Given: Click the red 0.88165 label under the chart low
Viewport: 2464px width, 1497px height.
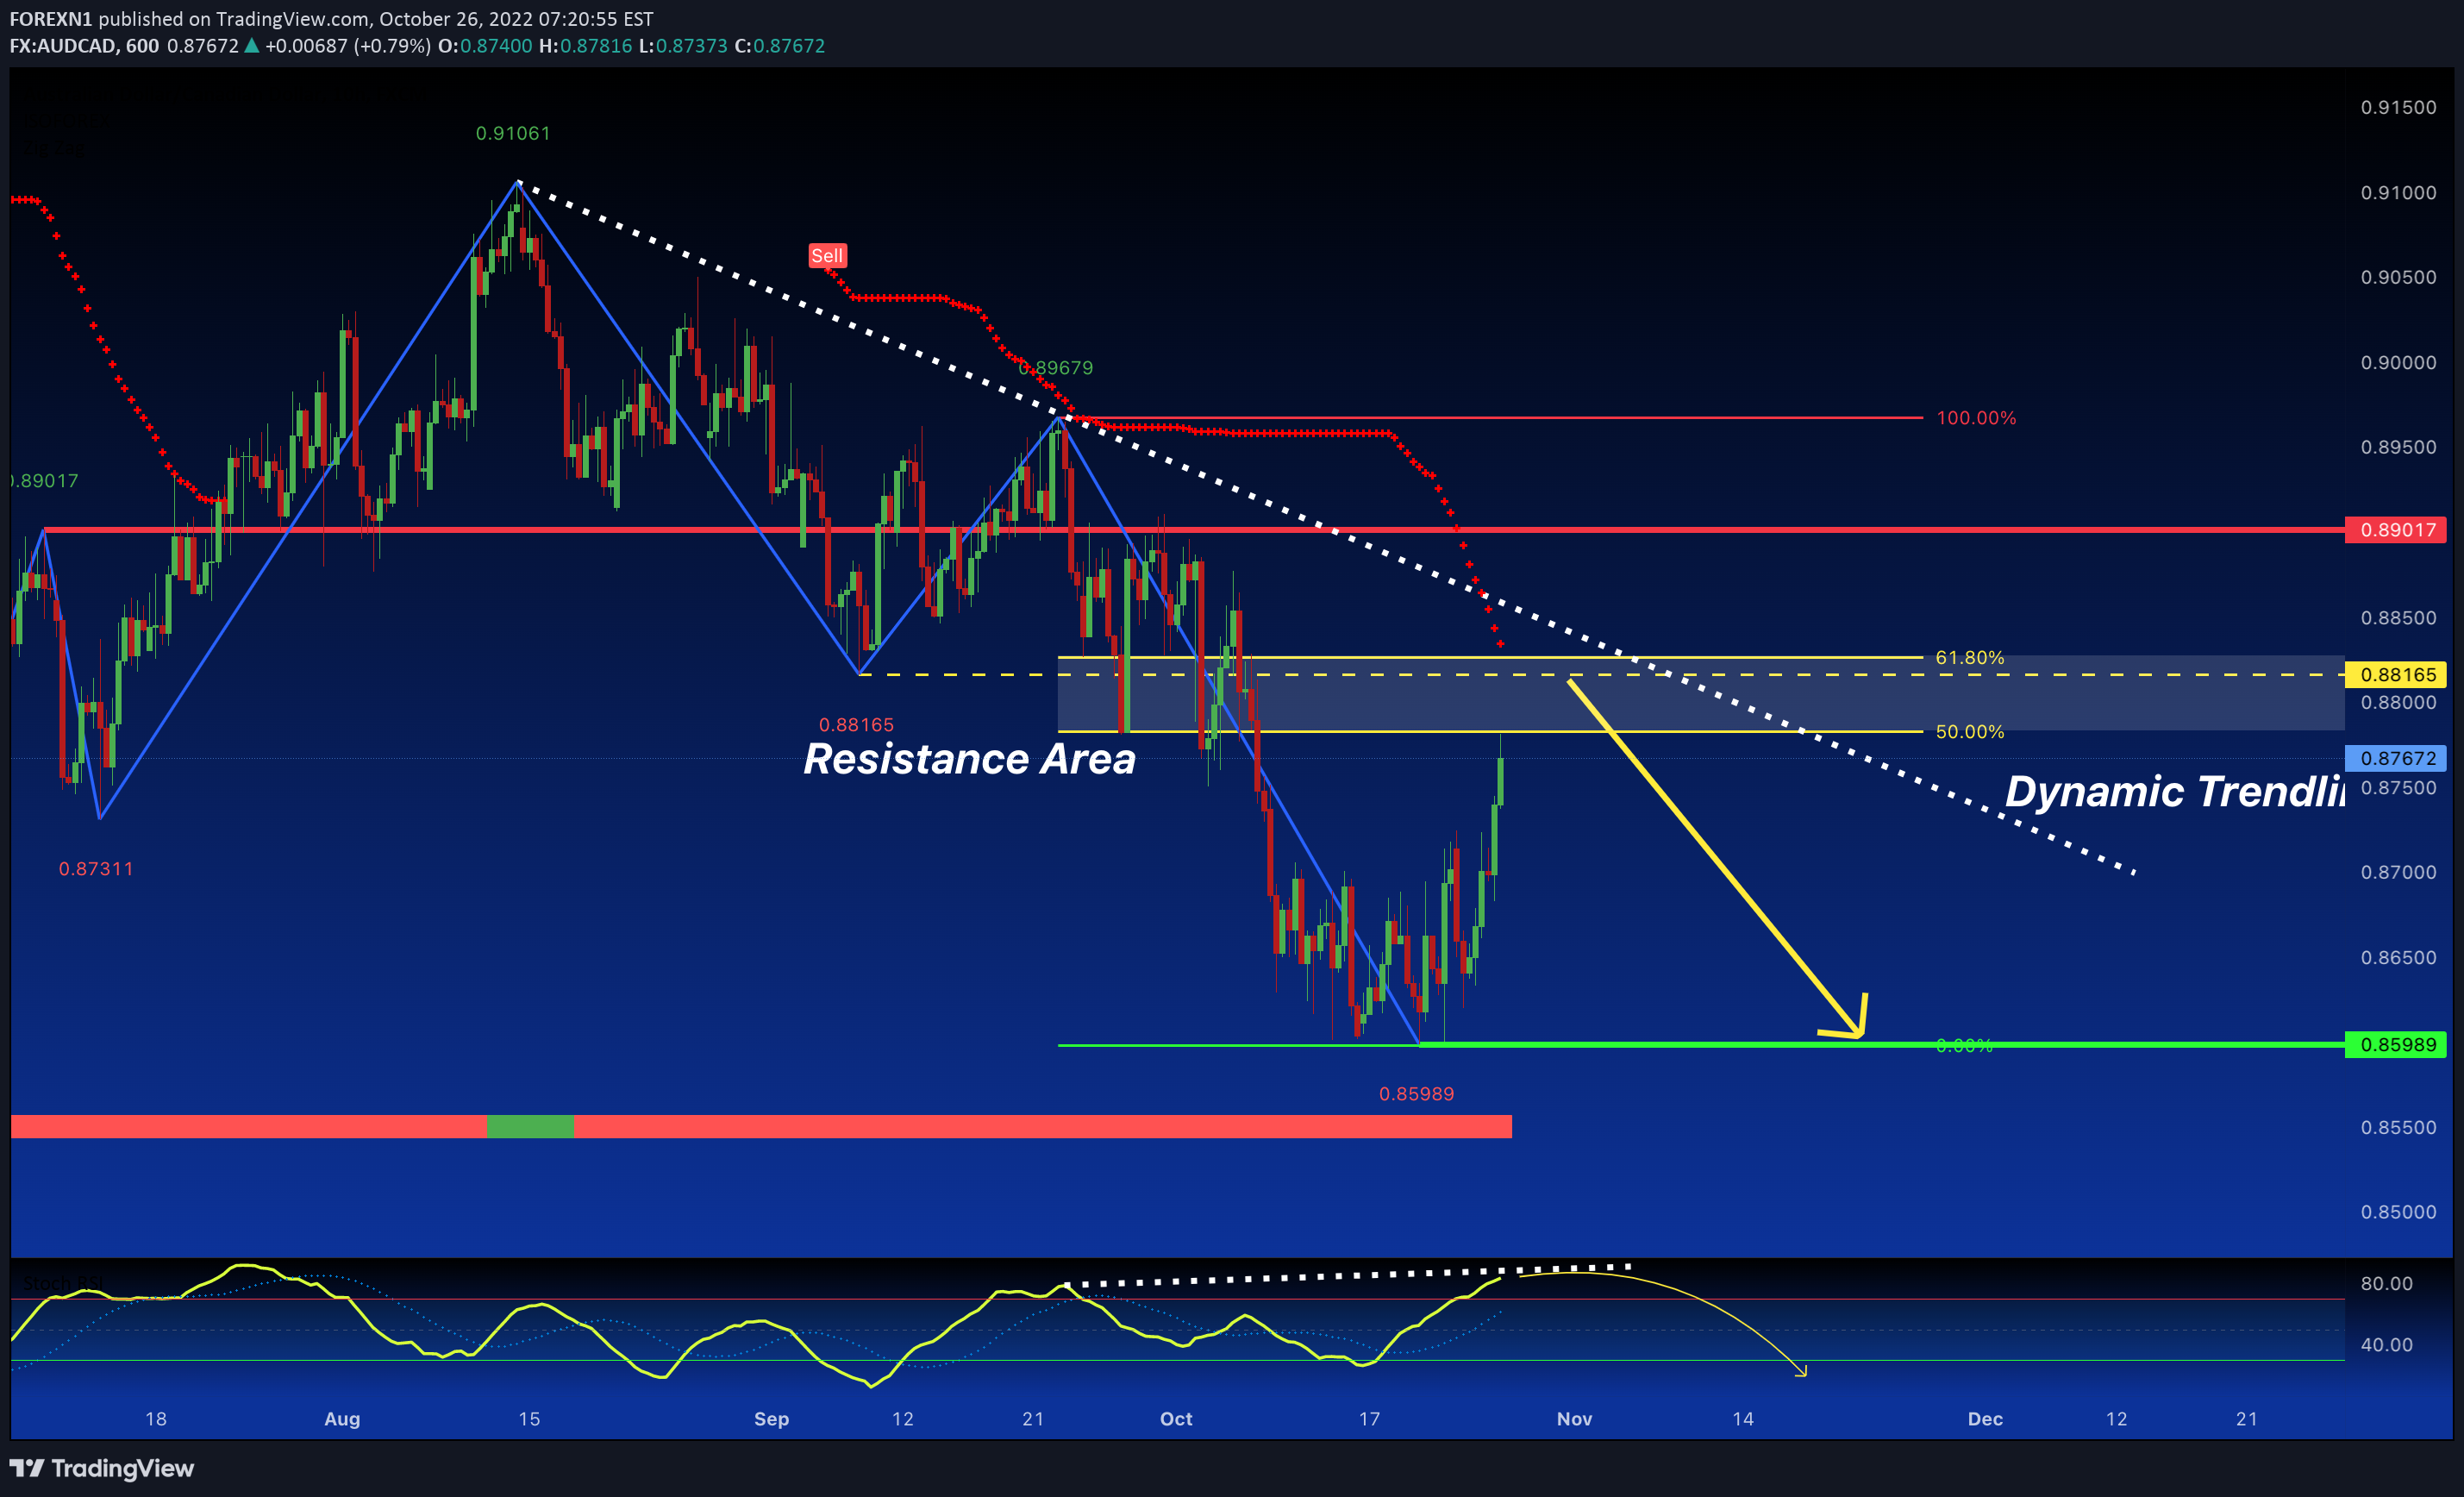Looking at the screenshot, I should (x=856, y=725).
